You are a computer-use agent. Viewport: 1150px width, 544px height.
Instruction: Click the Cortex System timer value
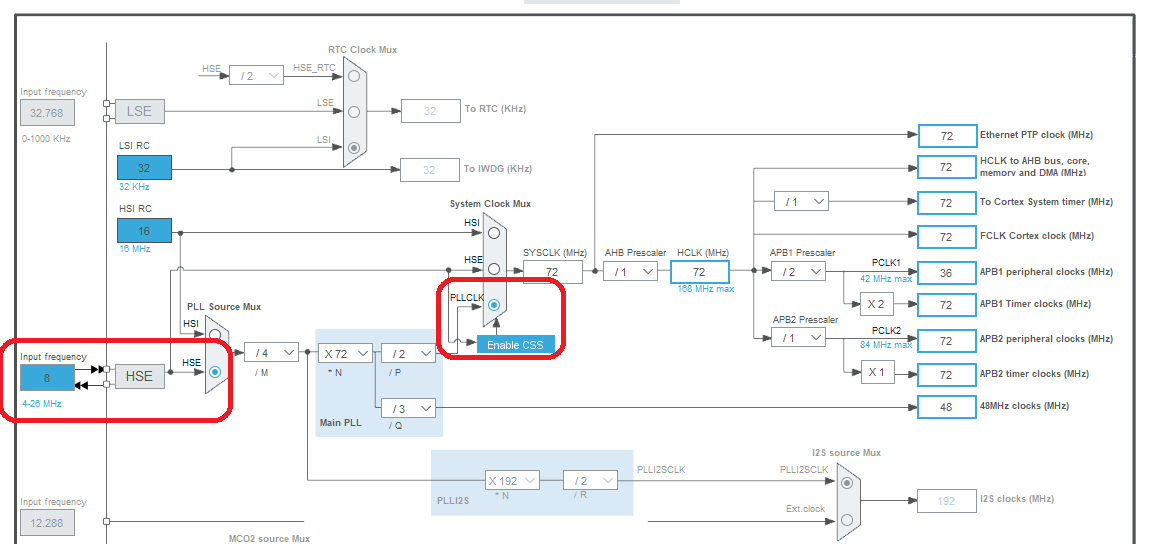[x=947, y=203]
